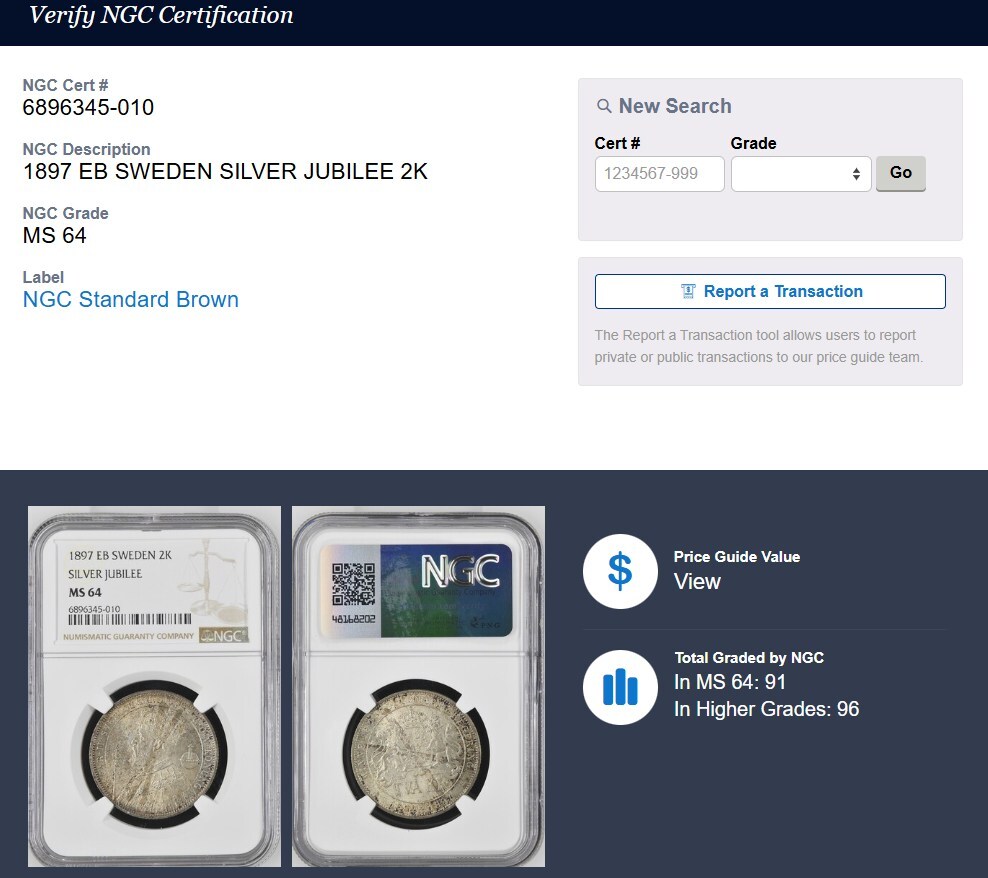Screen dimensions: 988x878
Task: Click the New Search magnifier icon
Action: (604, 106)
